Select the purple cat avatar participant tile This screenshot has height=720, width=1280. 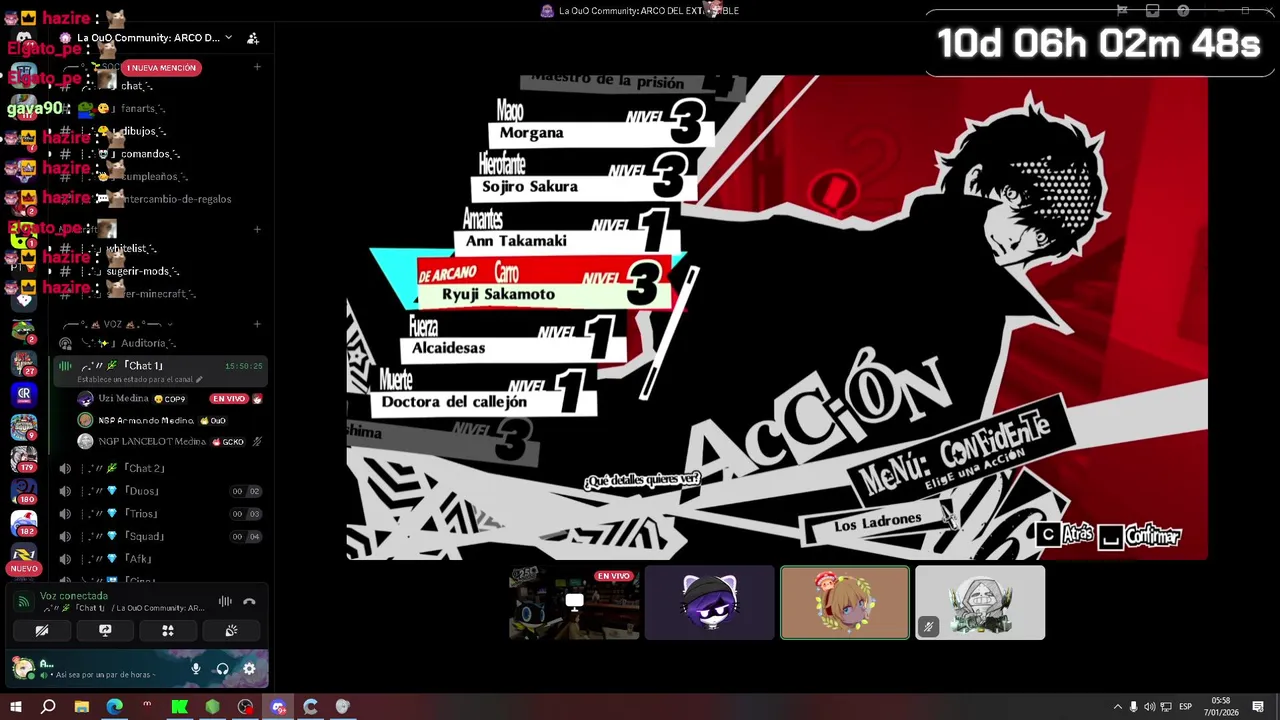click(x=709, y=603)
